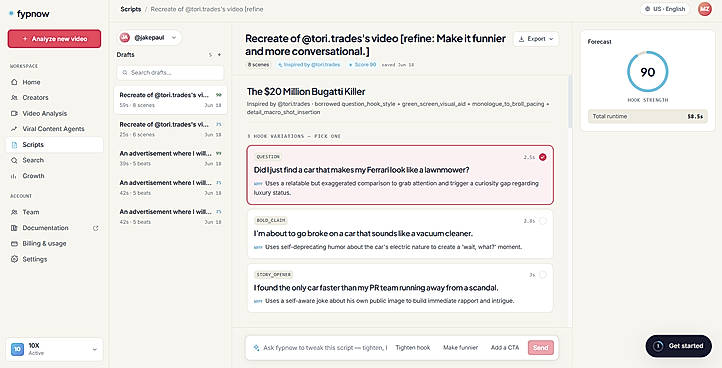Click the QUESTION label tag

[x=268, y=157]
